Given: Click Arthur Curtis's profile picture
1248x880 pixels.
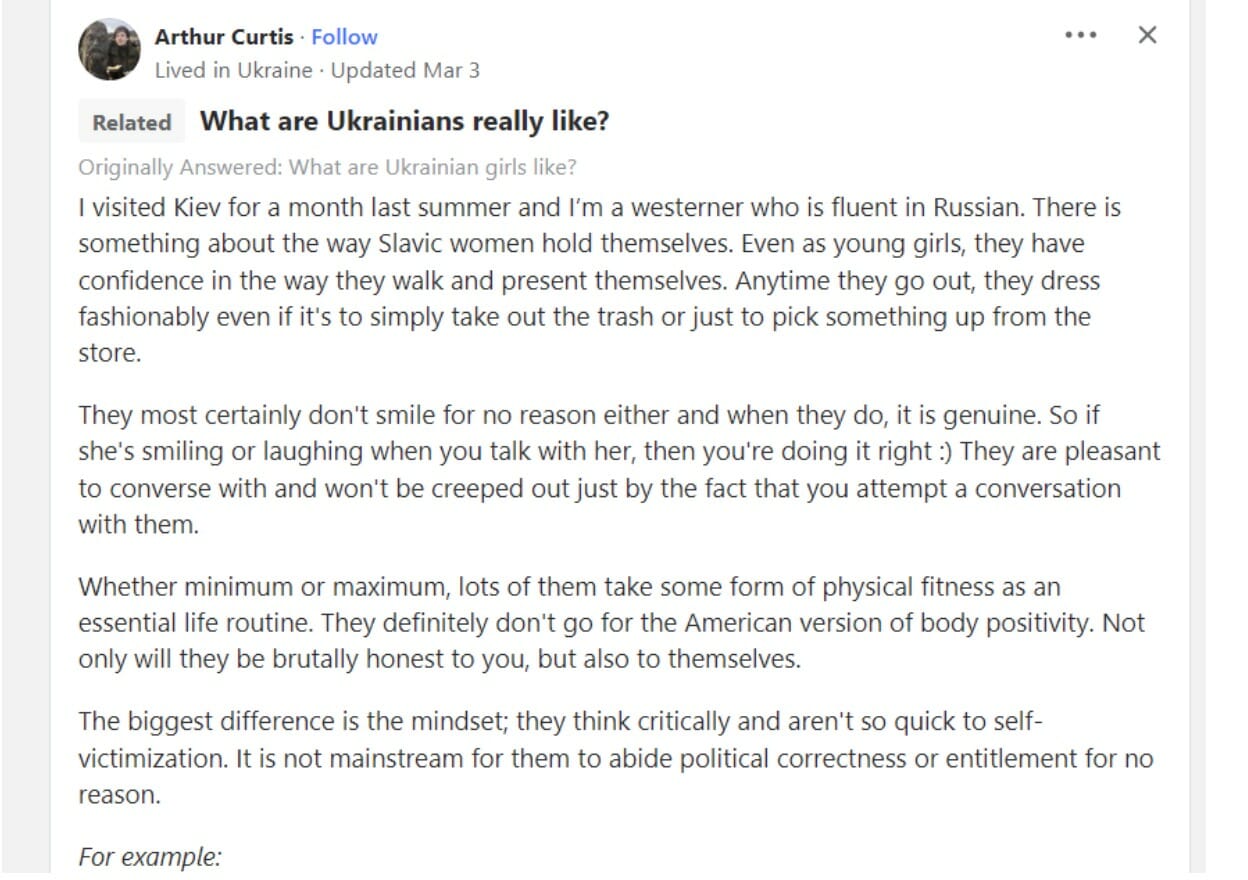Looking at the screenshot, I should coord(109,49).
